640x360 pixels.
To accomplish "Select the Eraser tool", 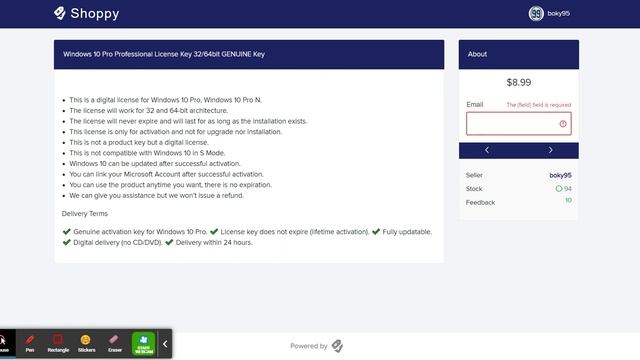I will point(114,344).
